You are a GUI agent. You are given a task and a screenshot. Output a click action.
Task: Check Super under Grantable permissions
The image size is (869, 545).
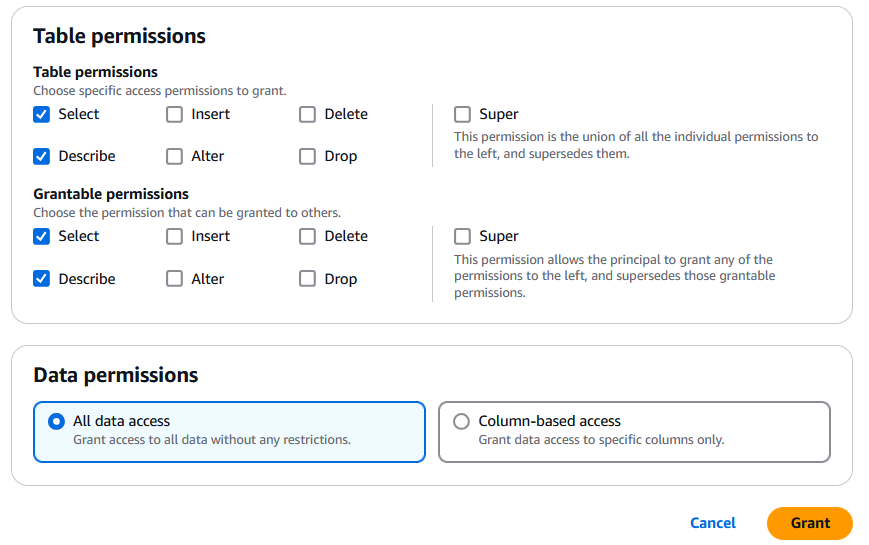pyautogui.click(x=462, y=237)
